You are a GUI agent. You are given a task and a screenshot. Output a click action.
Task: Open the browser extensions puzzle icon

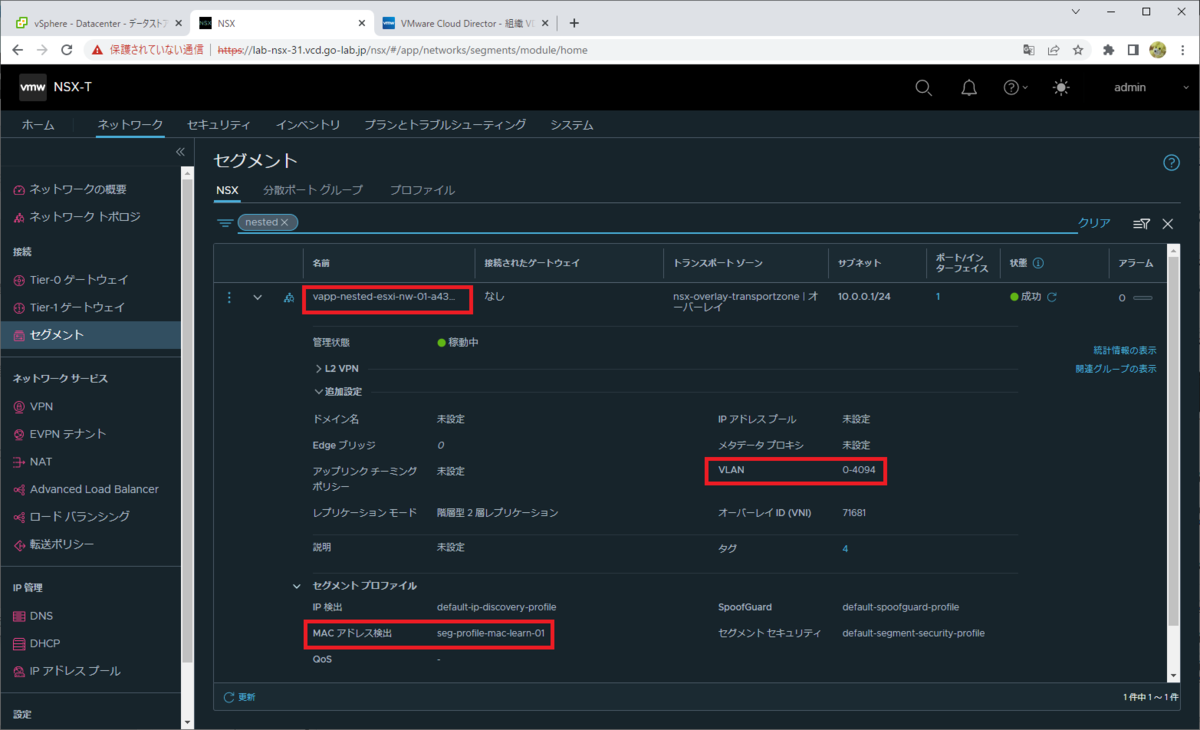tap(1108, 49)
